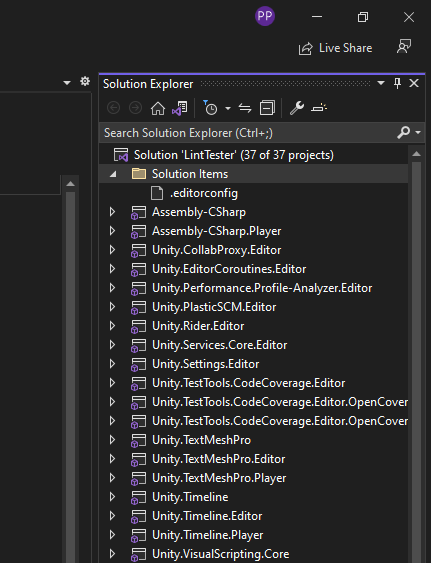Toggle the Auto Hide pin on Solution Explorer

click(x=397, y=83)
